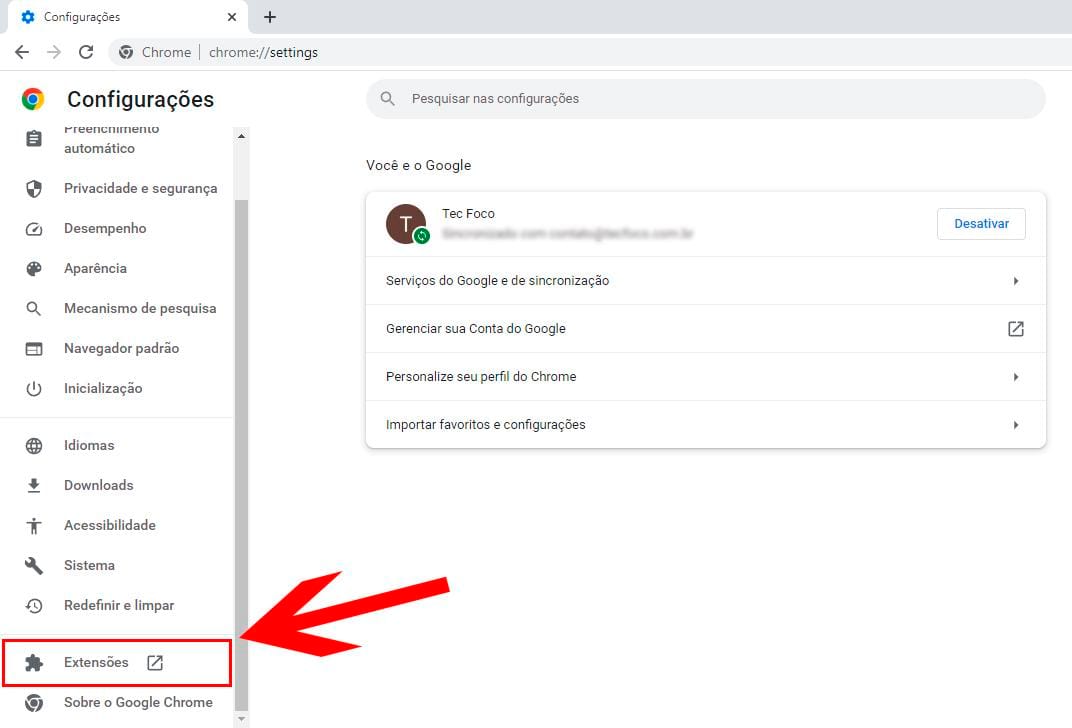Click the Redefinir e limpar icon
The image size is (1072, 728).
[x=34, y=605]
